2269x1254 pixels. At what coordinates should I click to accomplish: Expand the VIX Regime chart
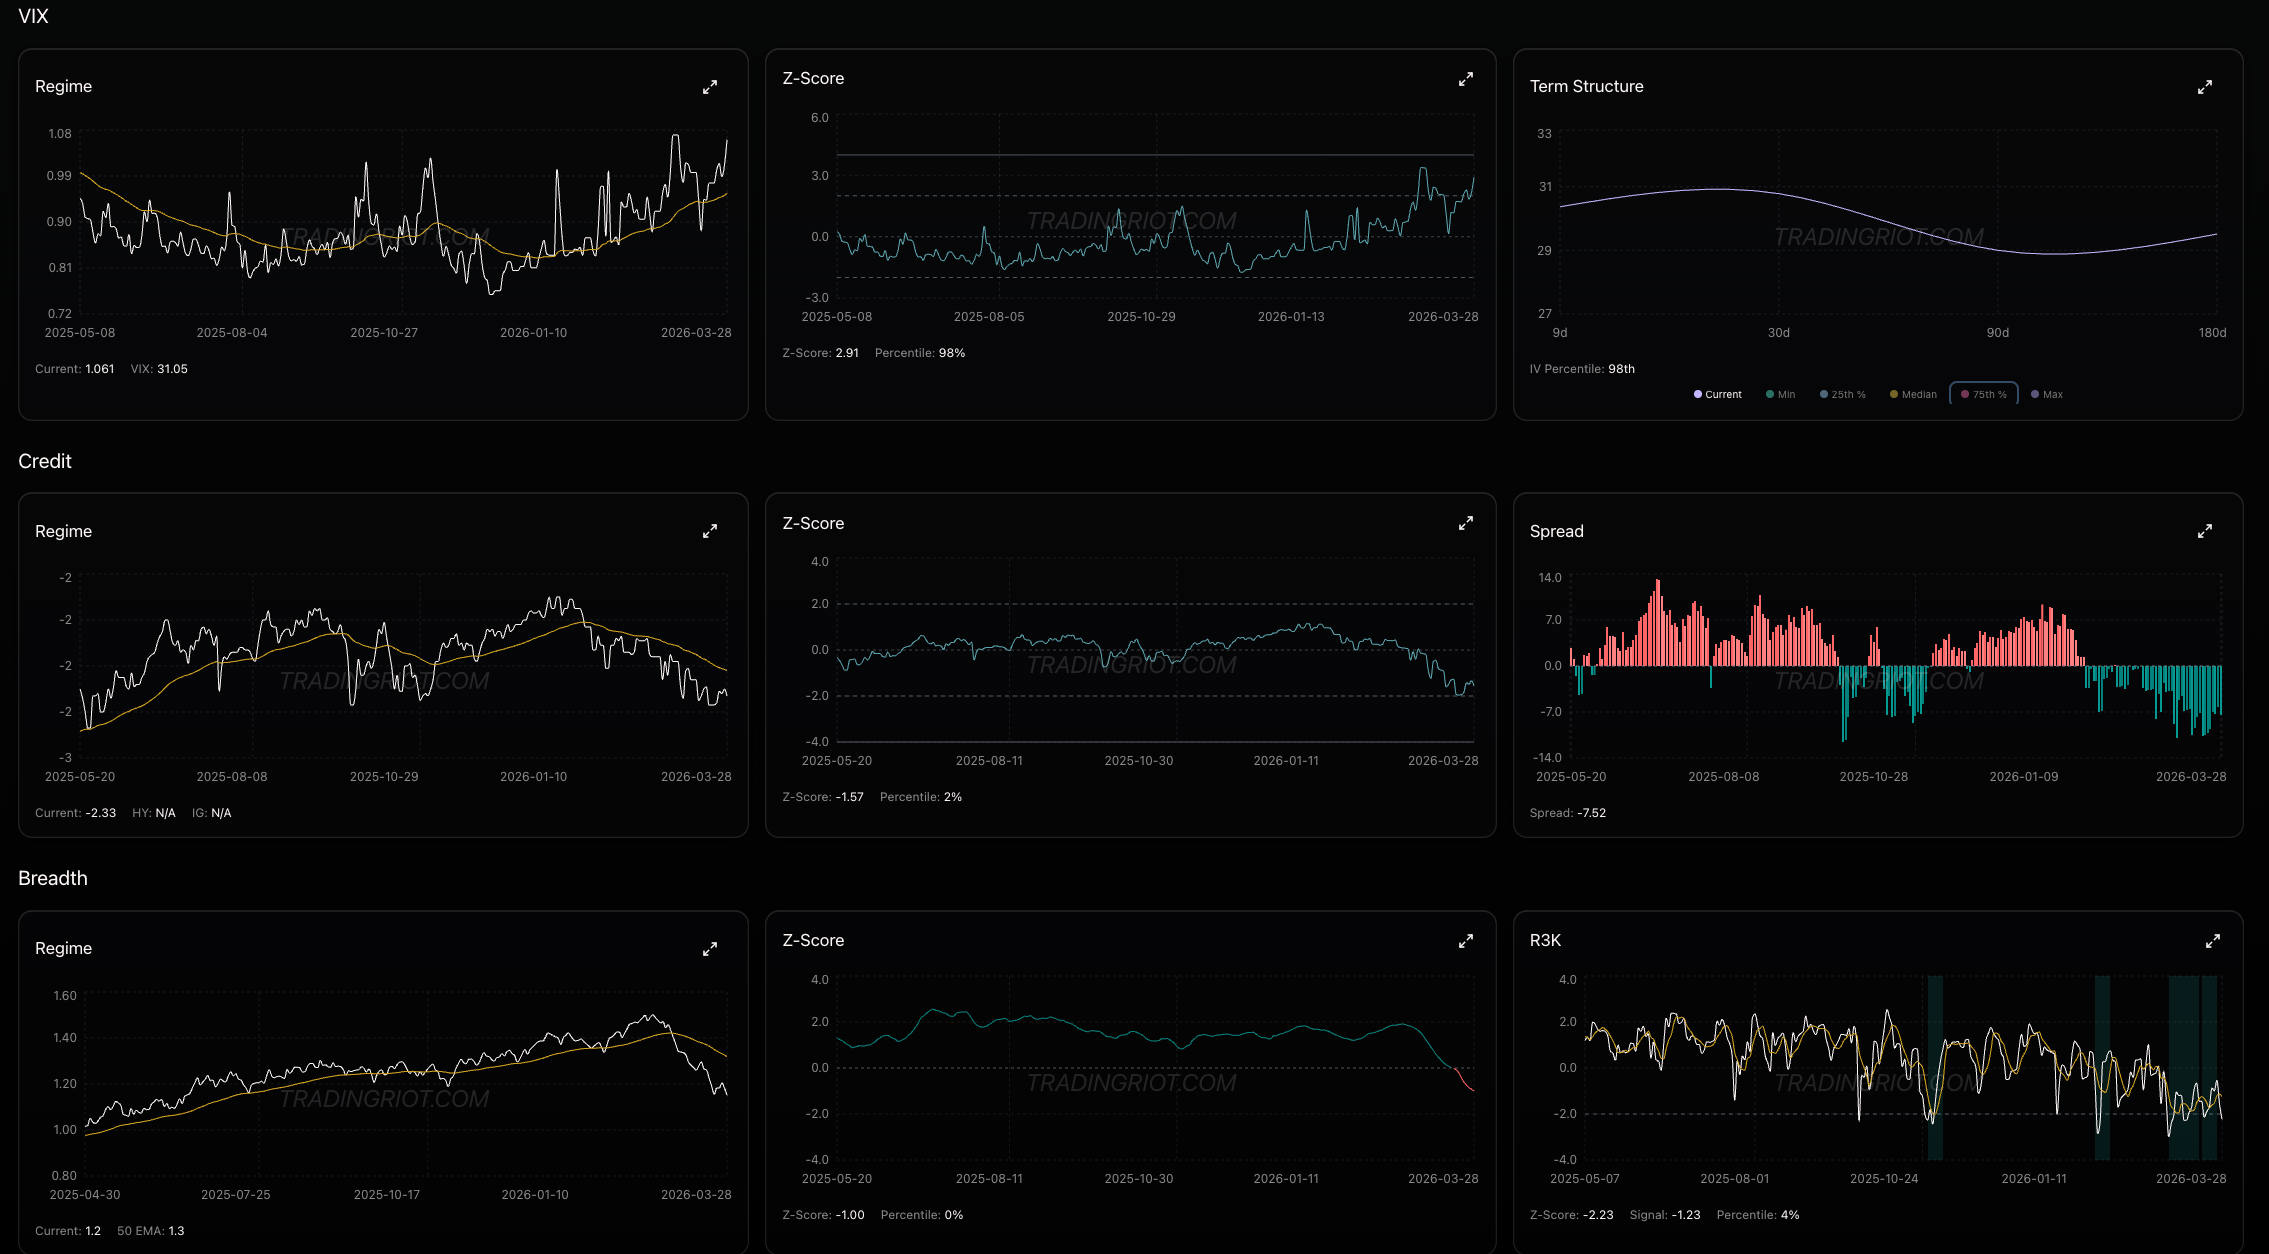coord(710,87)
